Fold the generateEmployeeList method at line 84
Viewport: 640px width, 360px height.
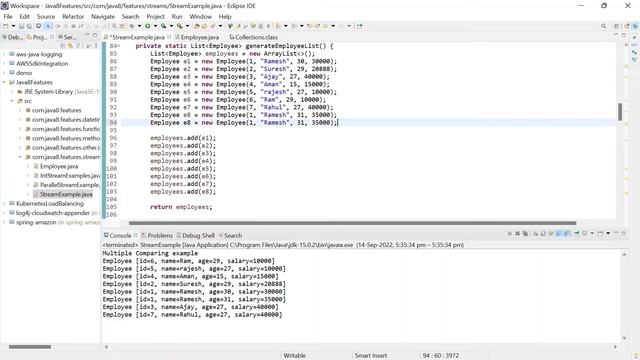click(x=119, y=46)
